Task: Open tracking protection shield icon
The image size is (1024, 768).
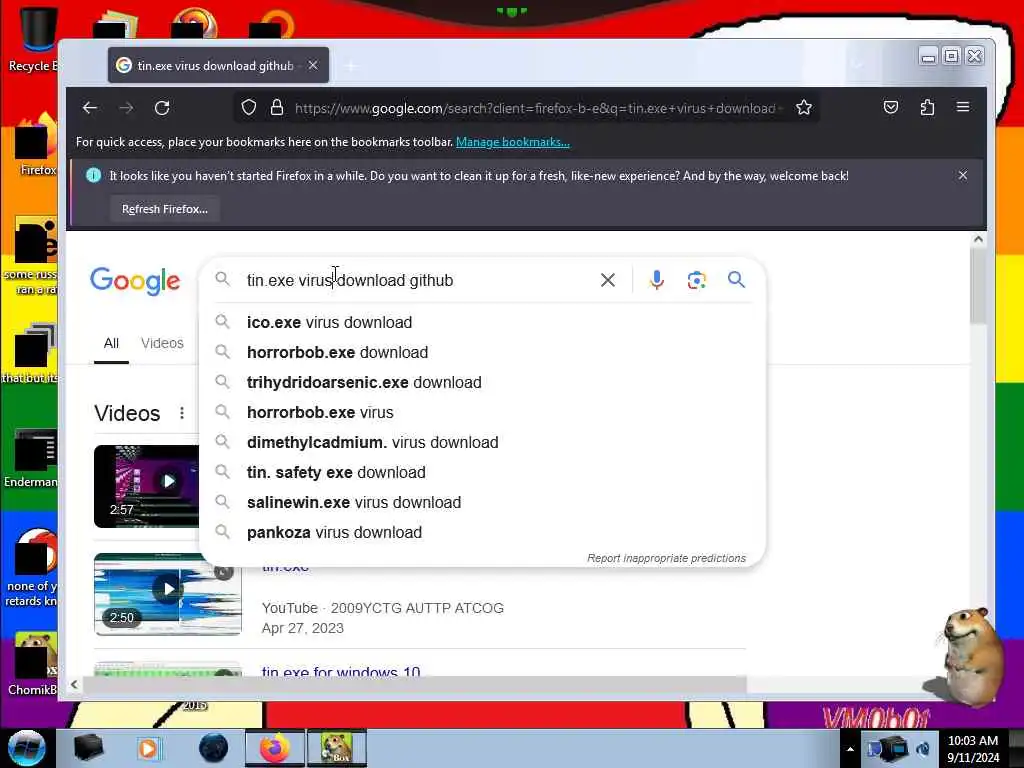Action: [249, 108]
